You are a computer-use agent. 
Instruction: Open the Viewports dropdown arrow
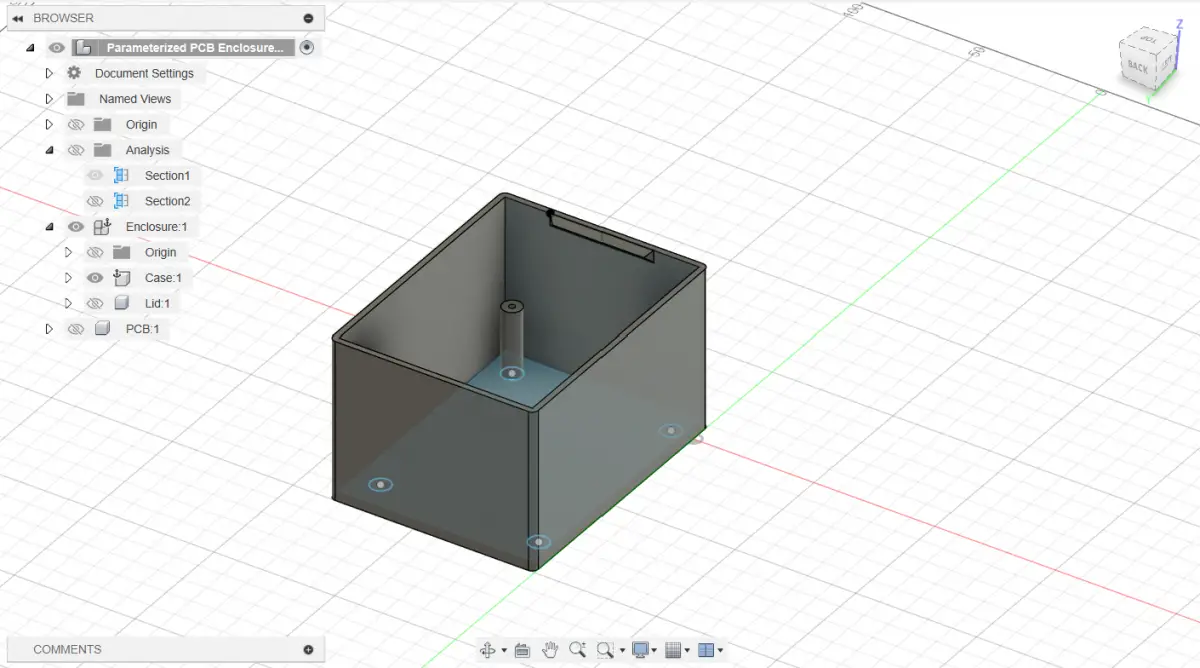pos(720,651)
